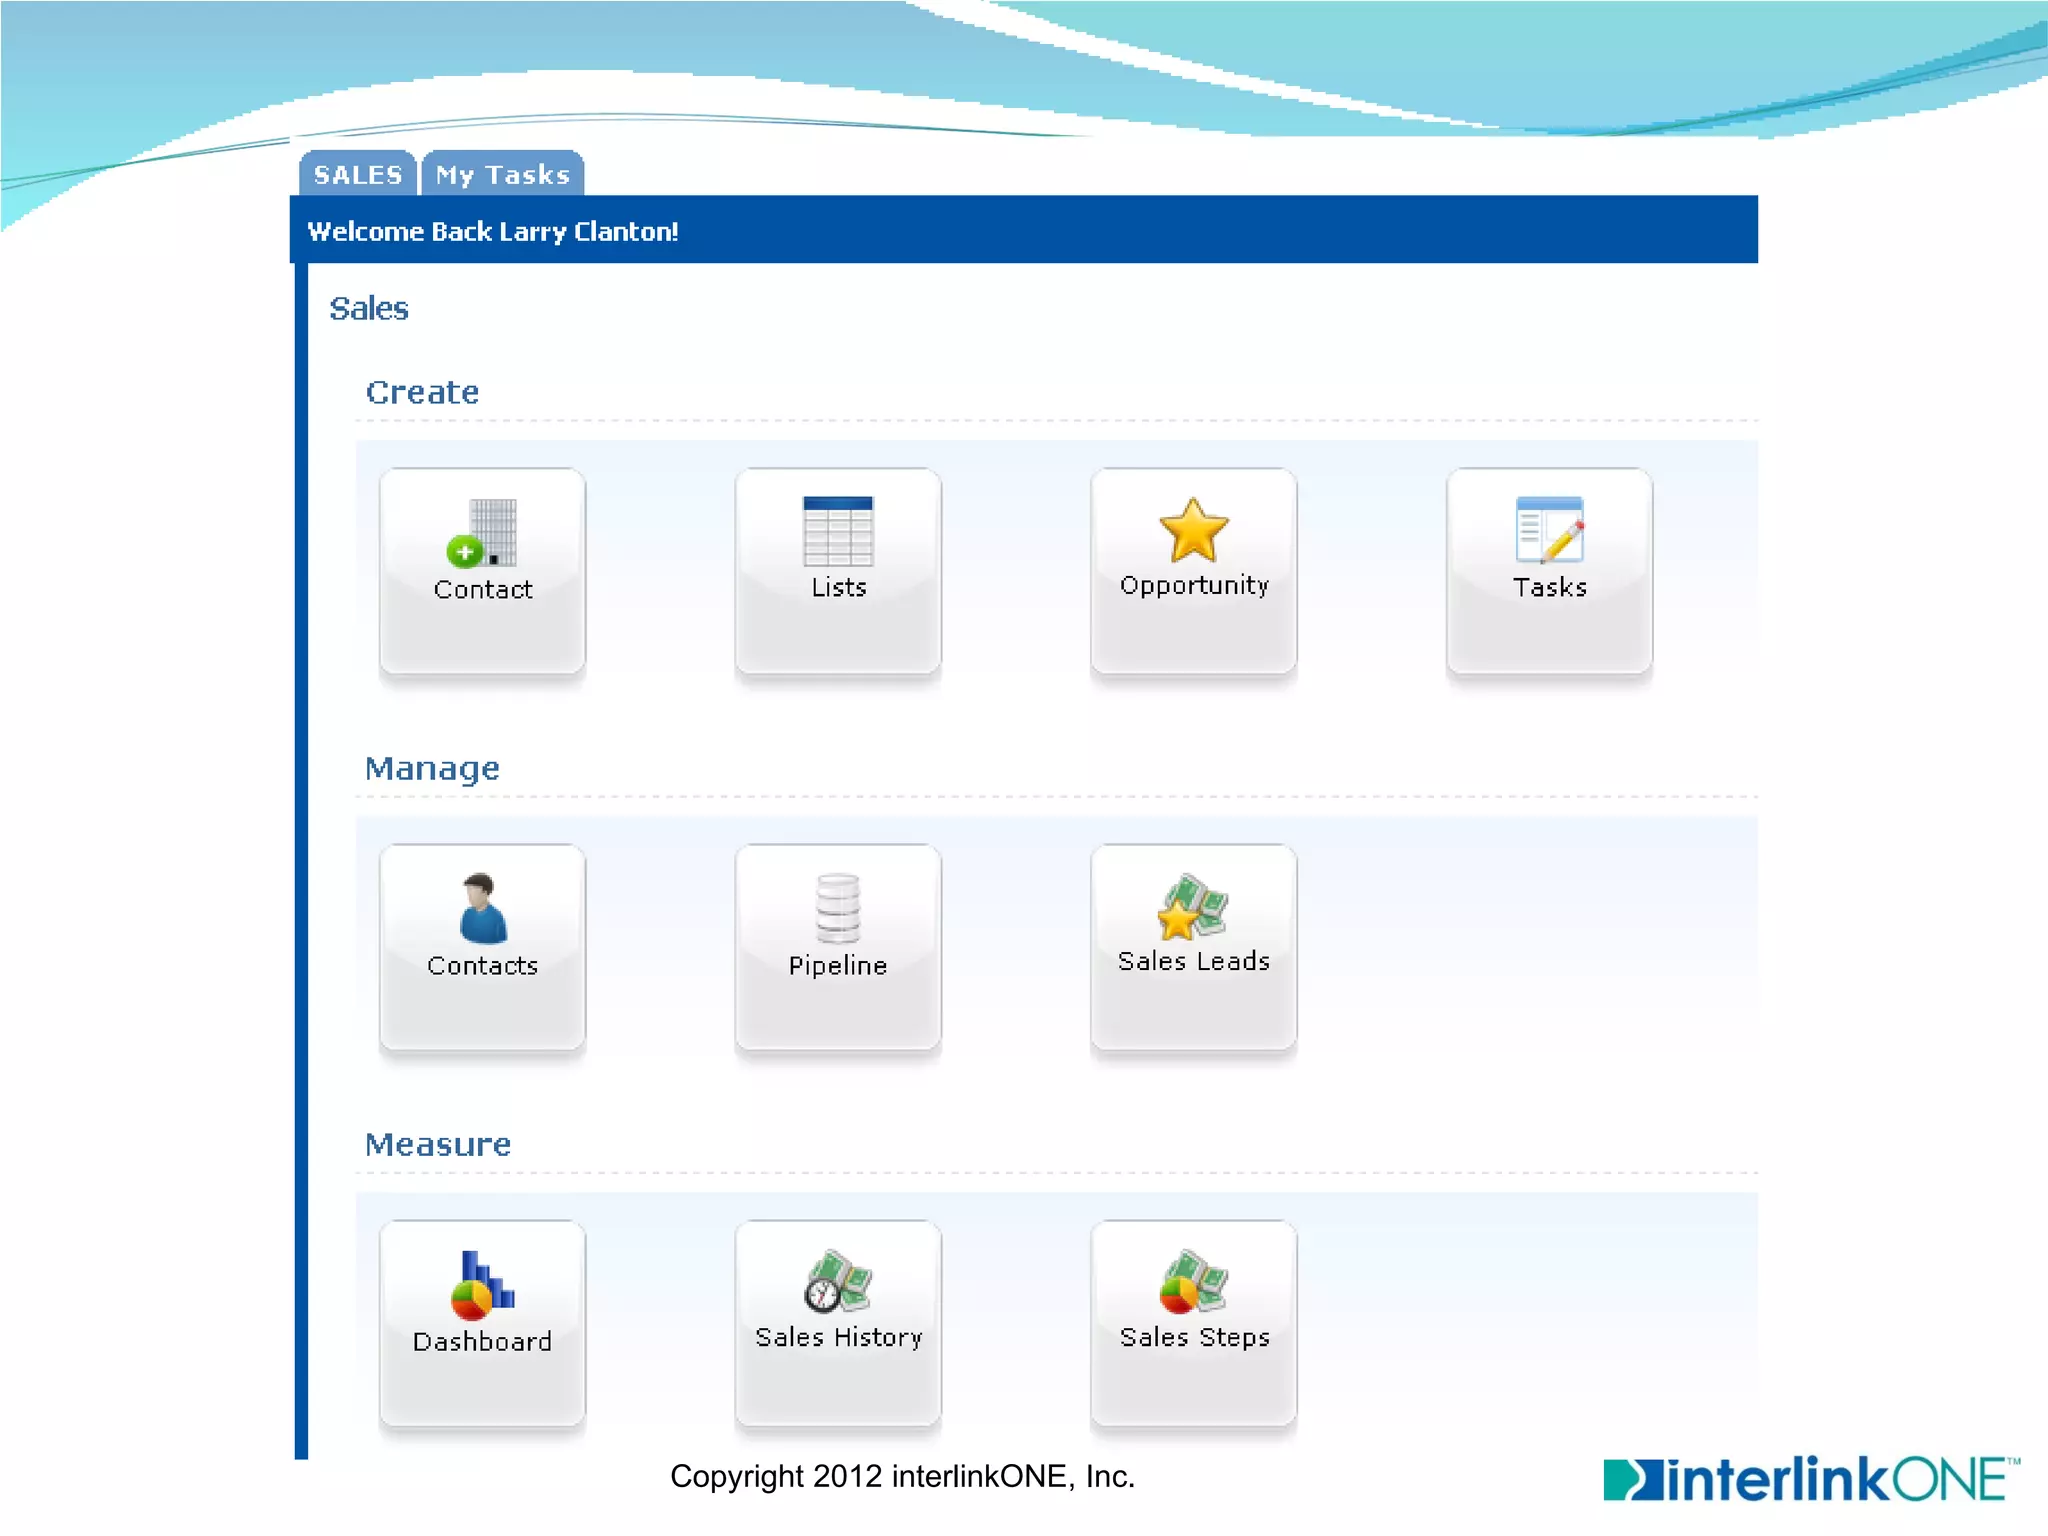This screenshot has width=2048, height=1536.
Task: Click the Contact label under Create
Action: pos(483,590)
